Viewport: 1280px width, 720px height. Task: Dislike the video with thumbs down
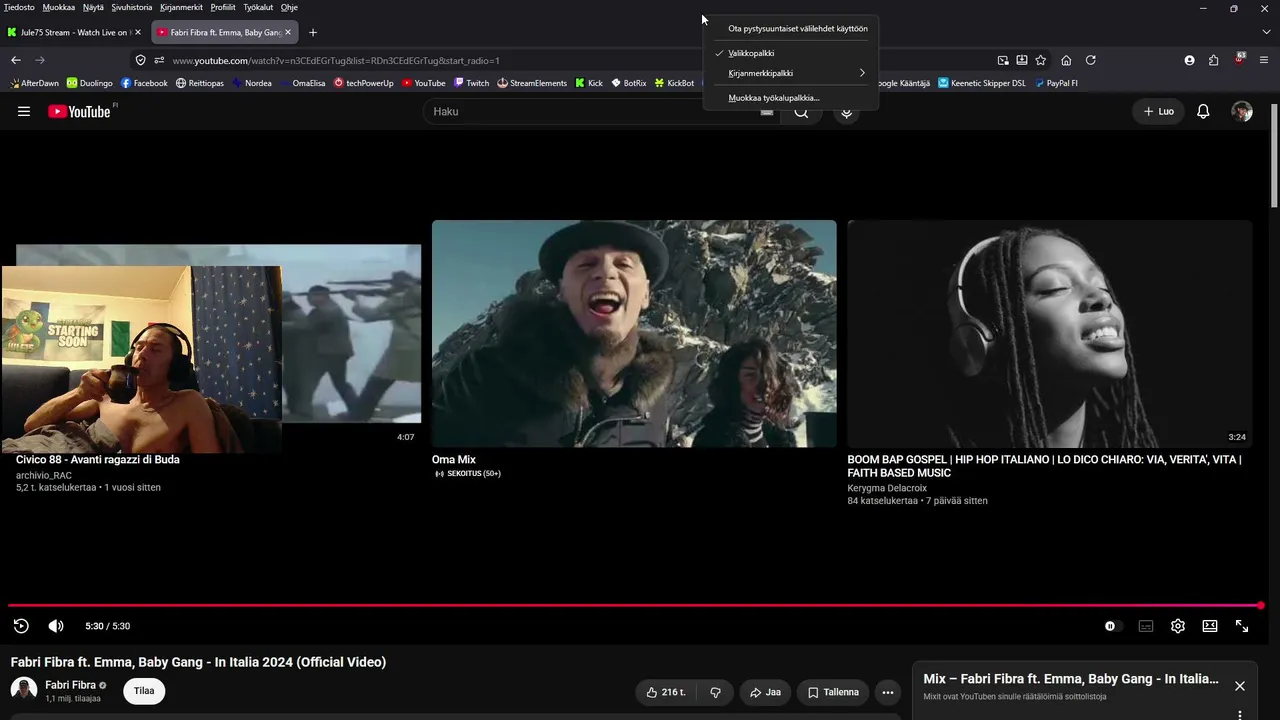tap(715, 692)
